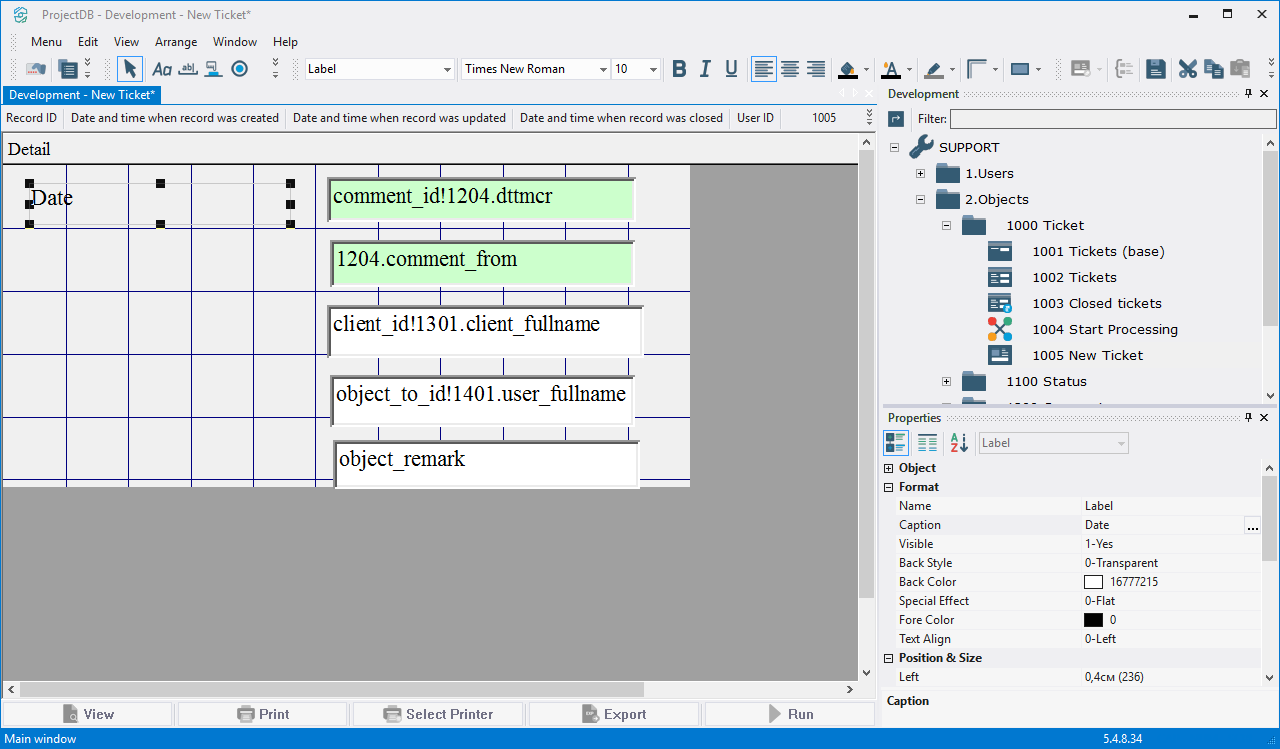Select the text box (abl) tool
Viewport: 1280px width, 749px height.
click(x=187, y=69)
